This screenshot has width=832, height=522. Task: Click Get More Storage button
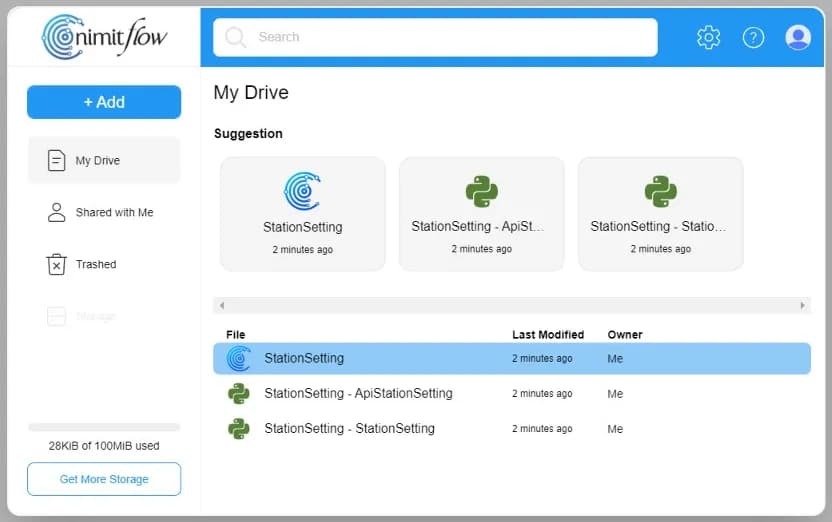coord(104,479)
